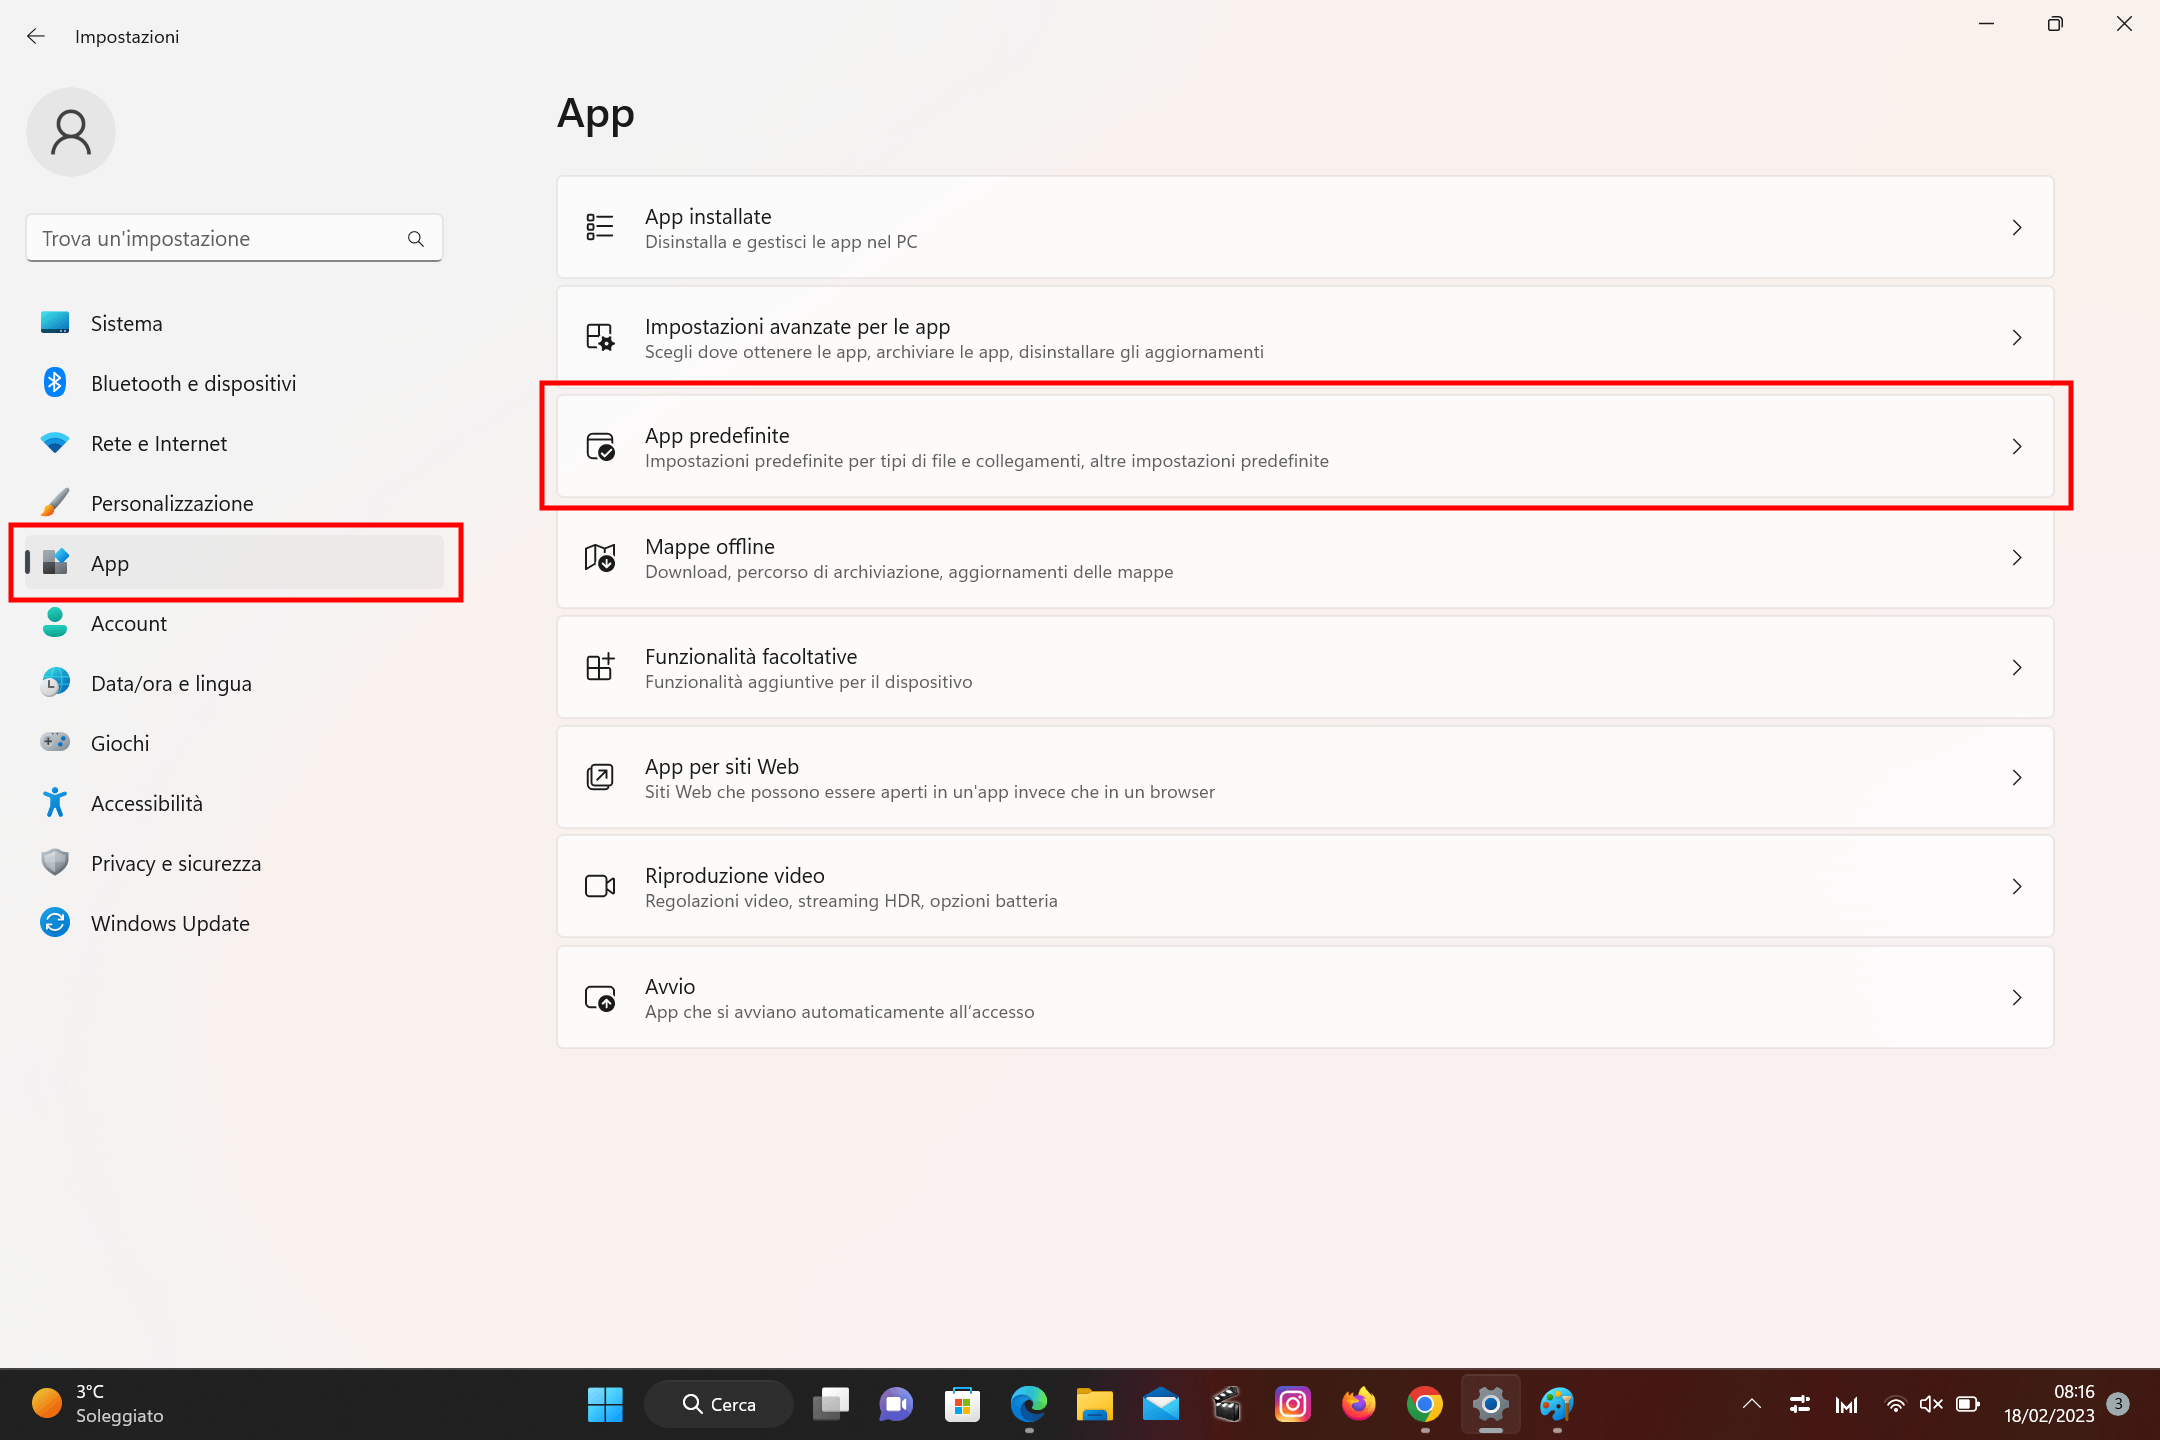The height and width of the screenshot is (1440, 2160).
Task: Select the Bluetooth e dispositivi sidebar icon
Action: coord(55,383)
